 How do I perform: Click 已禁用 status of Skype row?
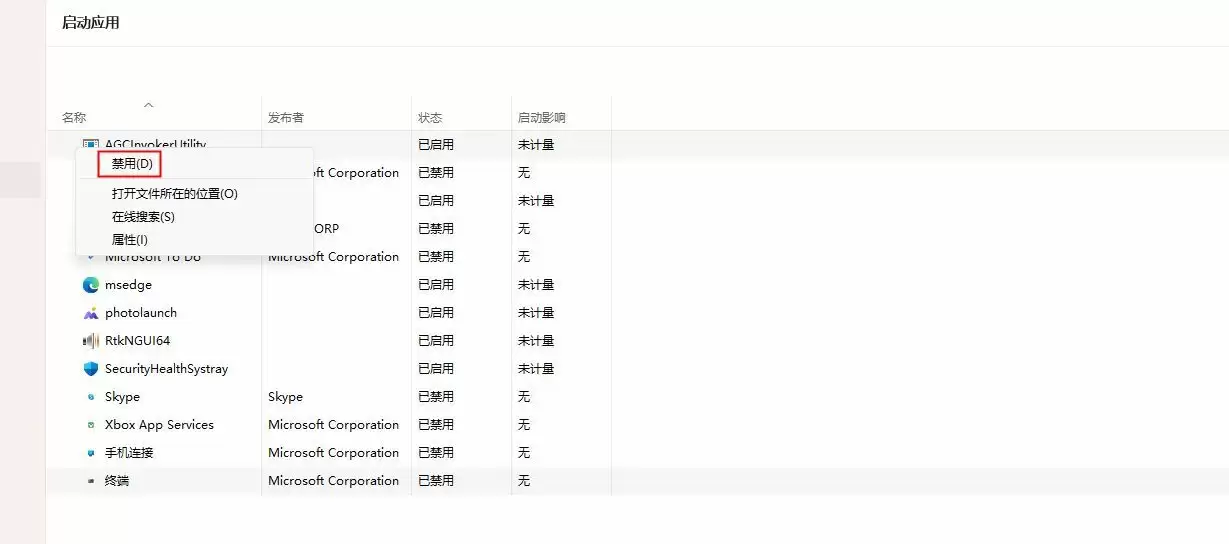point(436,397)
